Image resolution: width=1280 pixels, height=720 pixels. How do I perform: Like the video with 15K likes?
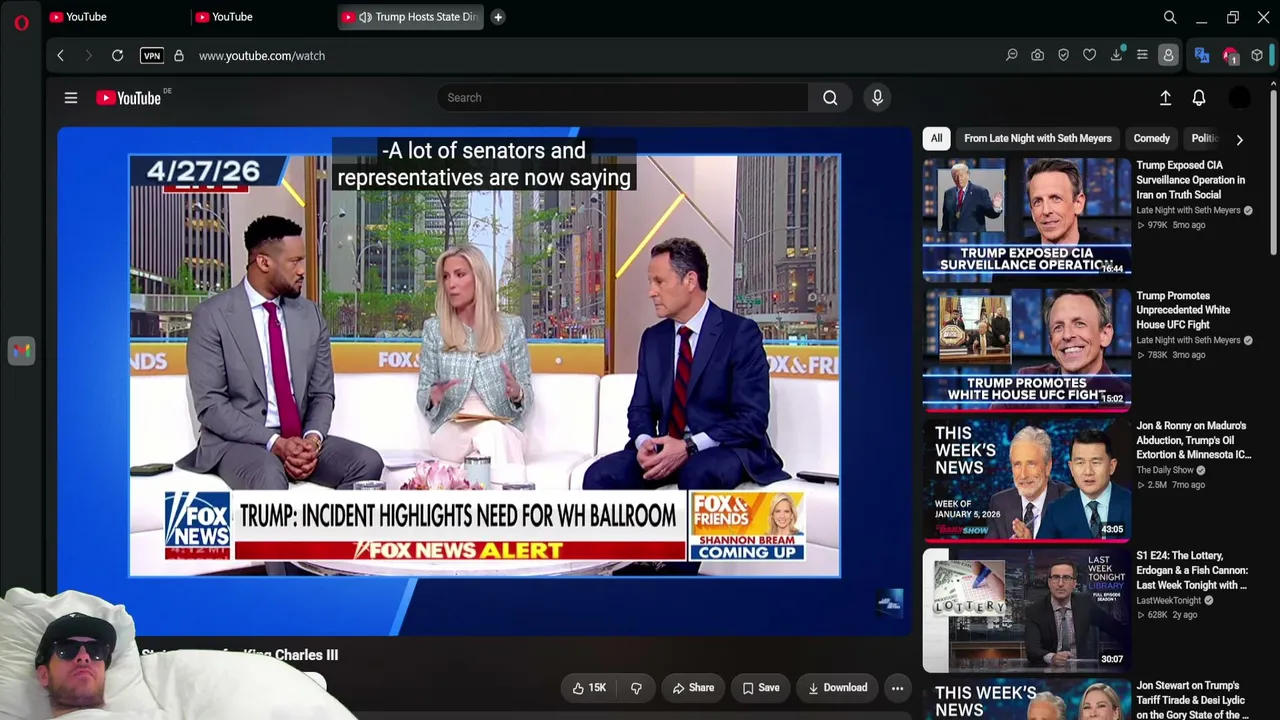[588, 688]
